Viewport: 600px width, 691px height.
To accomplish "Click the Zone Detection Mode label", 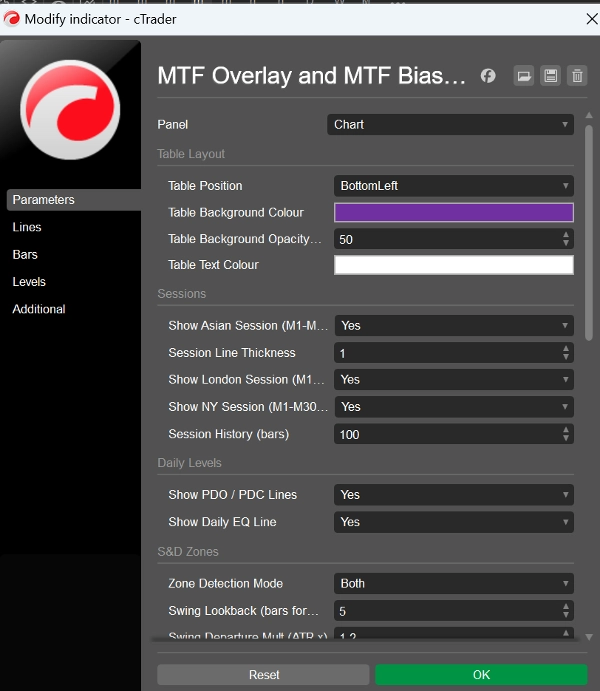I will click(226, 583).
